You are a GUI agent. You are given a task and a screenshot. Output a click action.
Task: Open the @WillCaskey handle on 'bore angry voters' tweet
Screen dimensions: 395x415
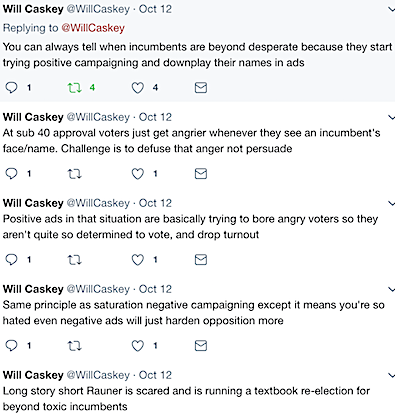pyautogui.click(x=98, y=203)
